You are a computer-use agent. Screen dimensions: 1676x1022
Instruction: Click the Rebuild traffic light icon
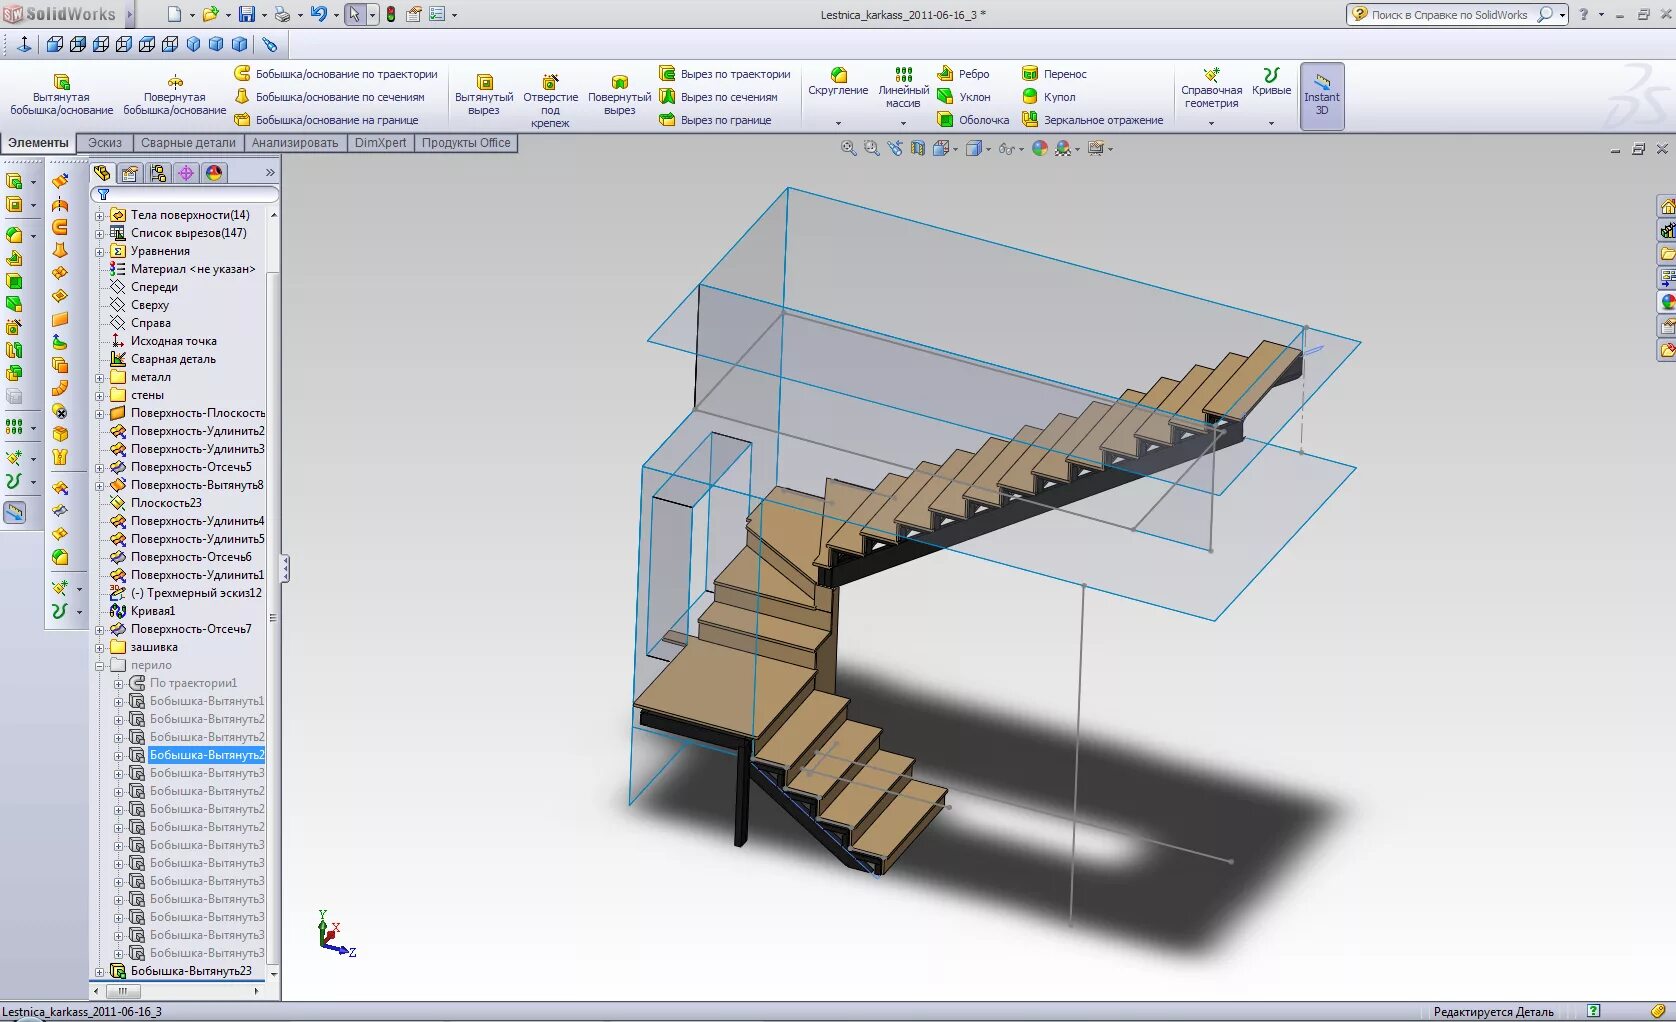click(391, 14)
